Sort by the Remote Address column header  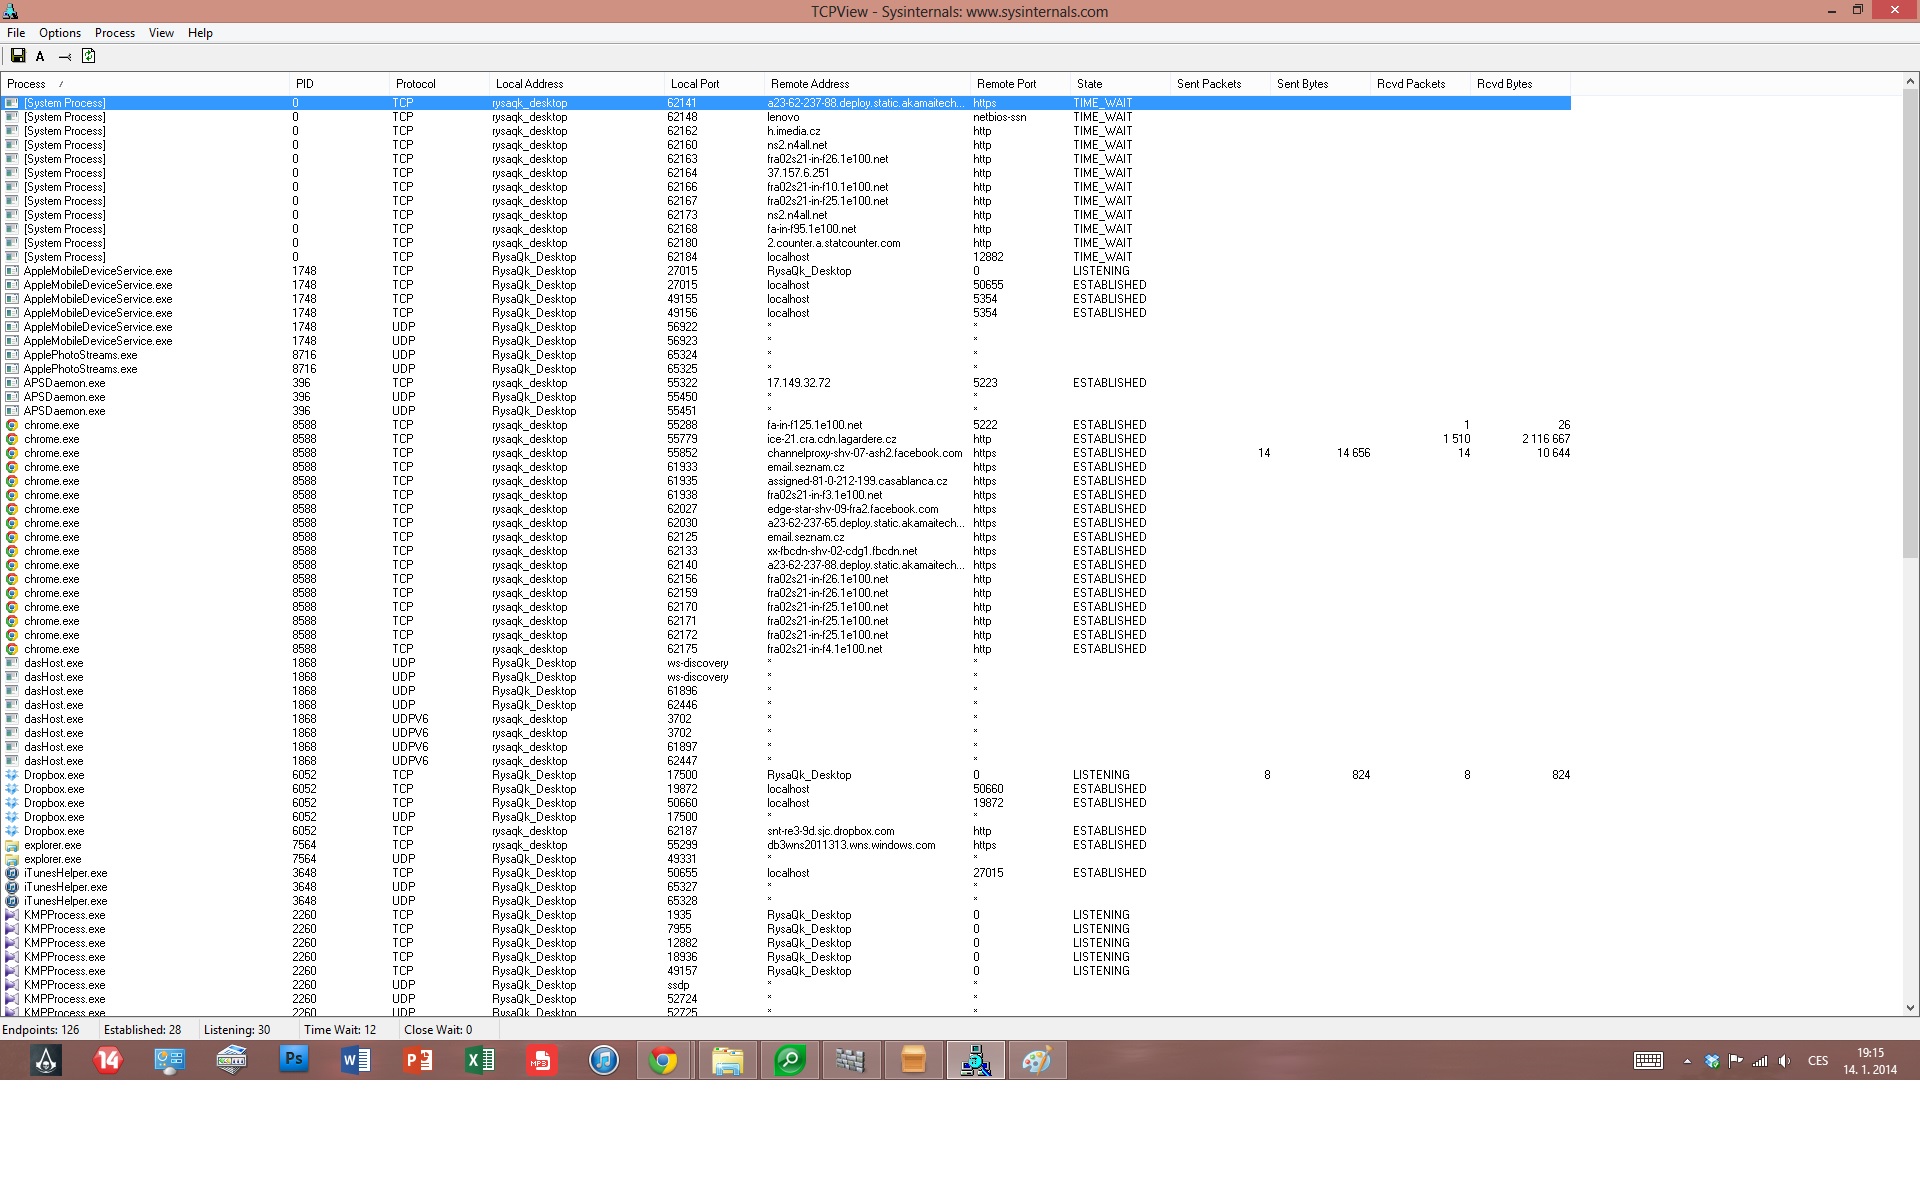(x=810, y=84)
